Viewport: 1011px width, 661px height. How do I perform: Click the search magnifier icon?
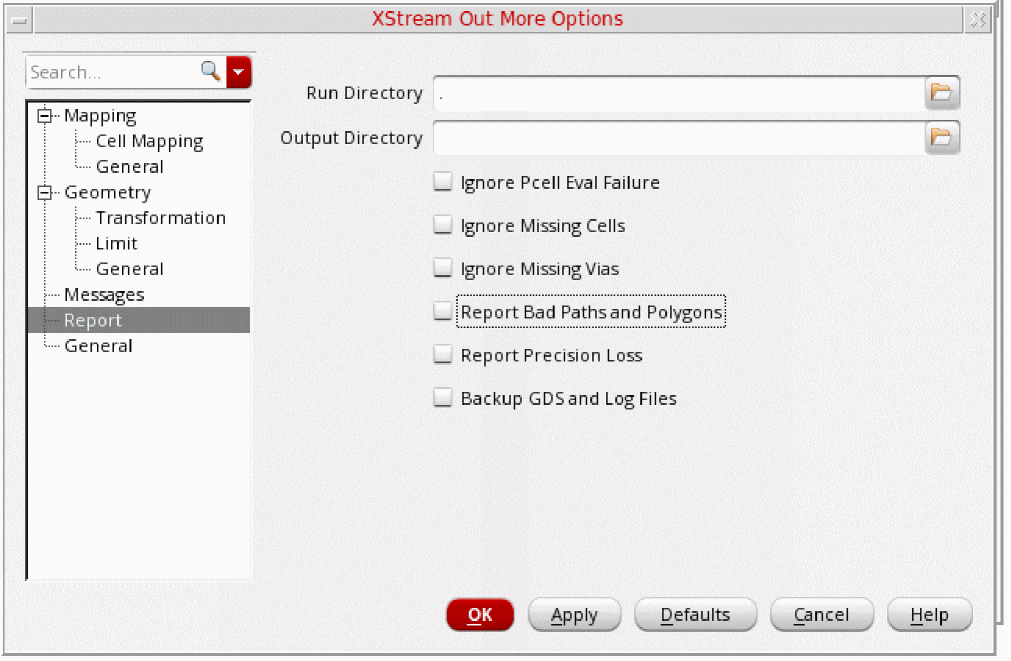coord(210,71)
